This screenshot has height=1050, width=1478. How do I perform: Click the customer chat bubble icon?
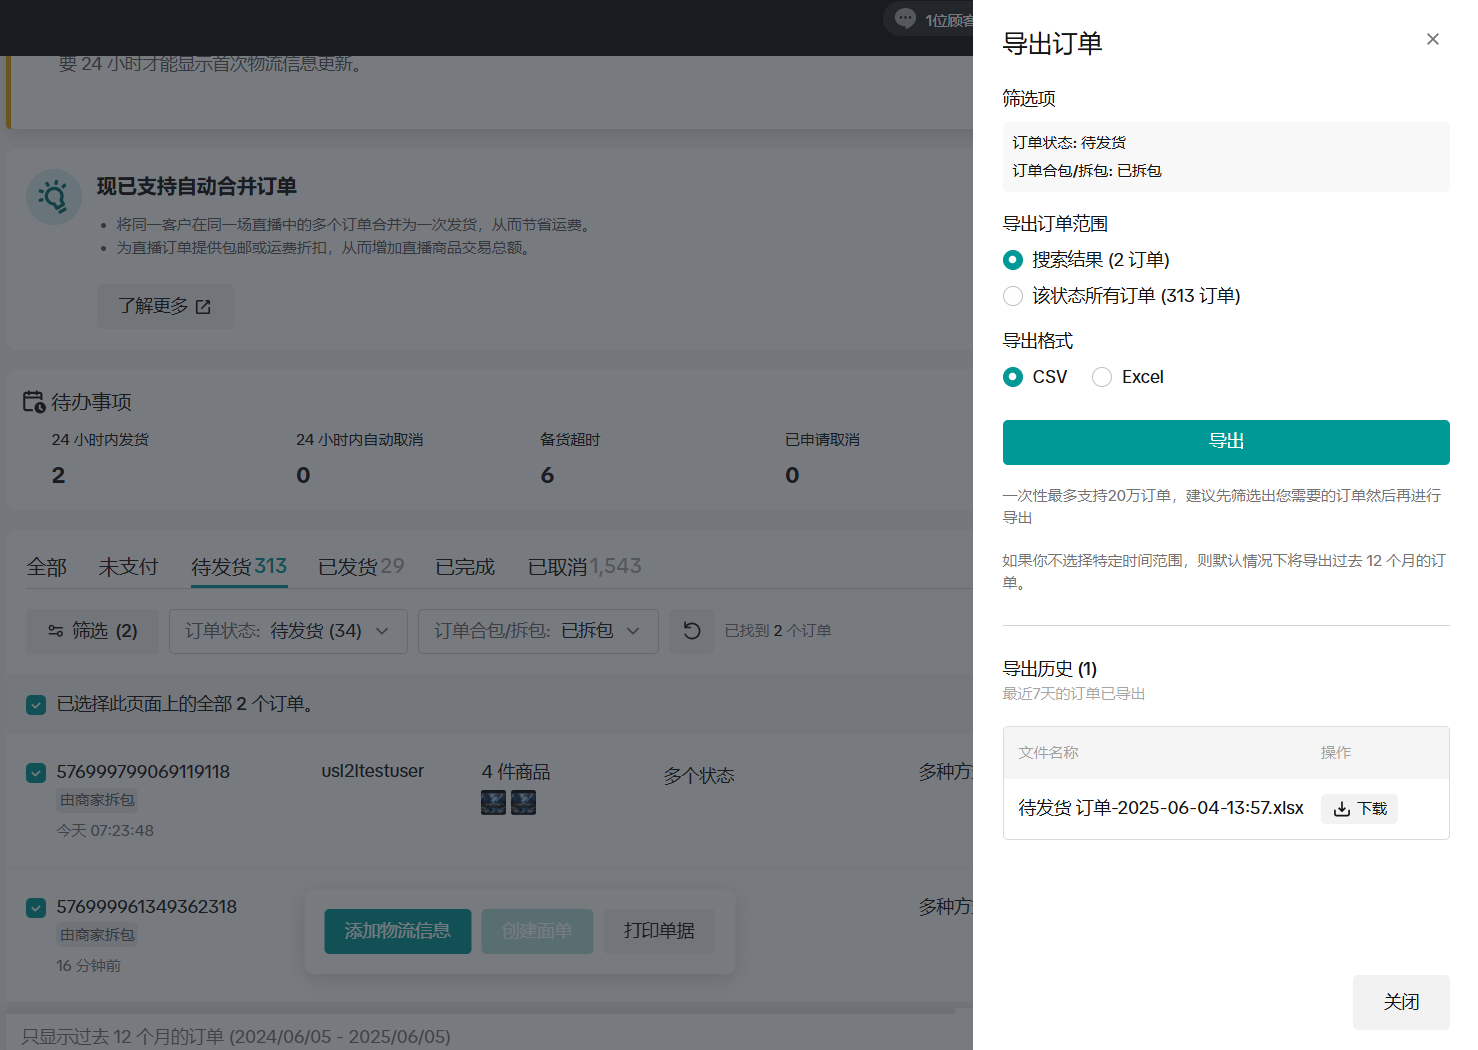click(x=905, y=19)
